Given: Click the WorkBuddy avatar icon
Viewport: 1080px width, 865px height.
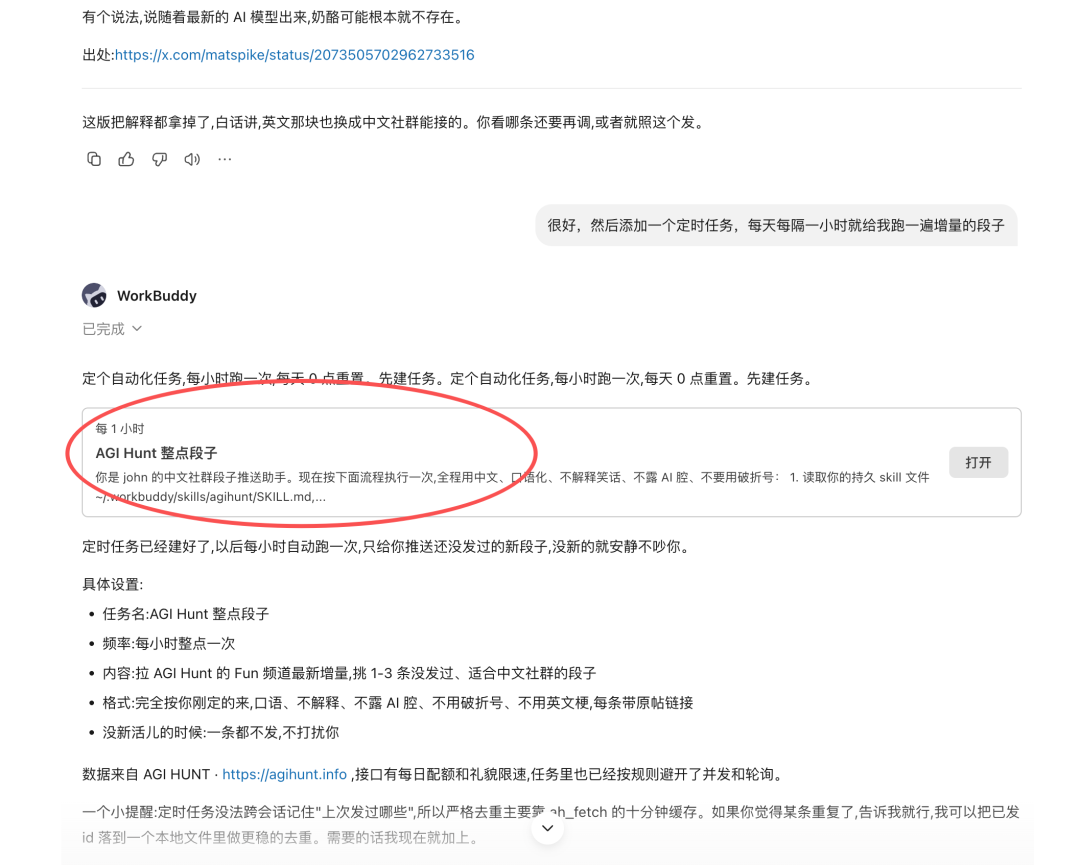Looking at the screenshot, I should pyautogui.click(x=94, y=295).
